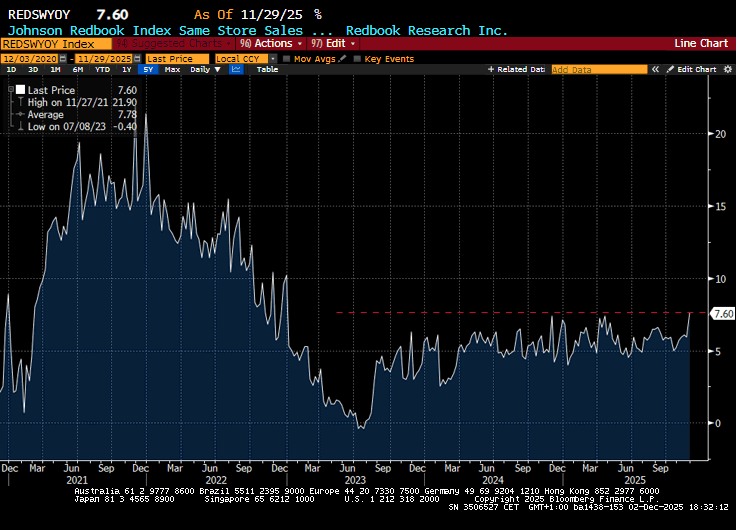
Task: Toggle the Mov Avgs checkbox
Action: [287, 59]
